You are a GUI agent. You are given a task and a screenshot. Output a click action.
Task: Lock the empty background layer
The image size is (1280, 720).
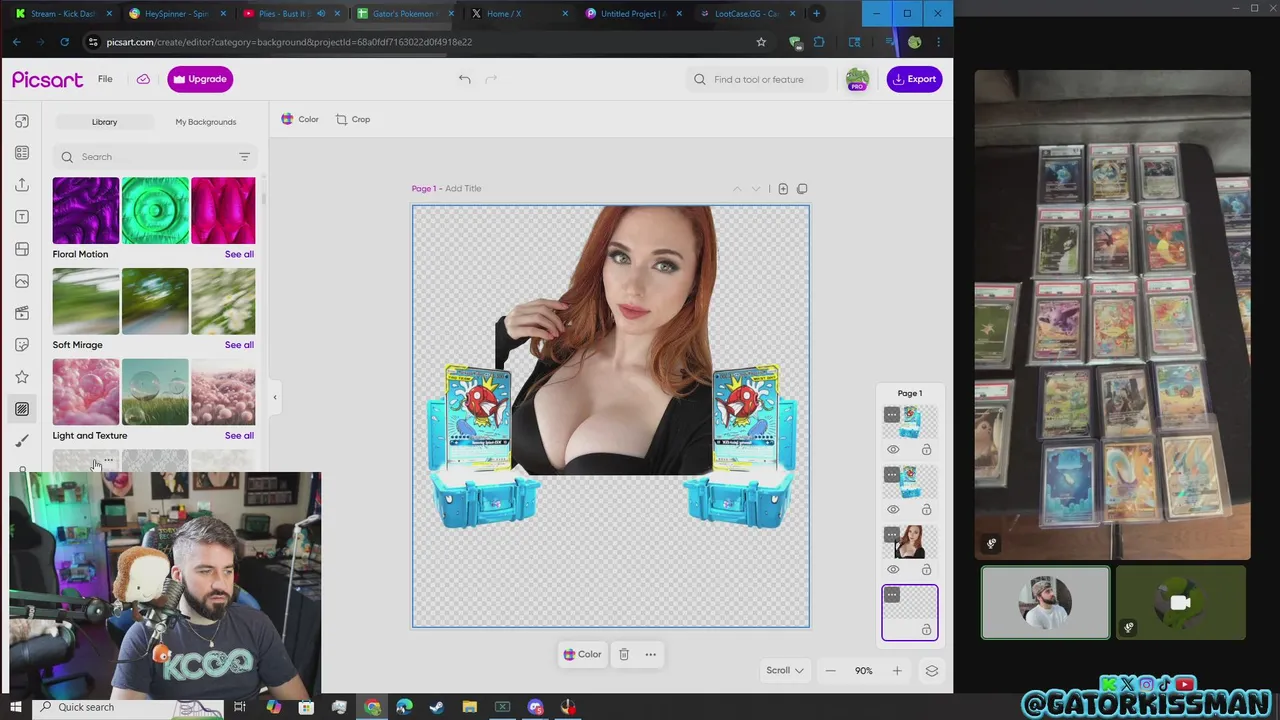pos(926,630)
